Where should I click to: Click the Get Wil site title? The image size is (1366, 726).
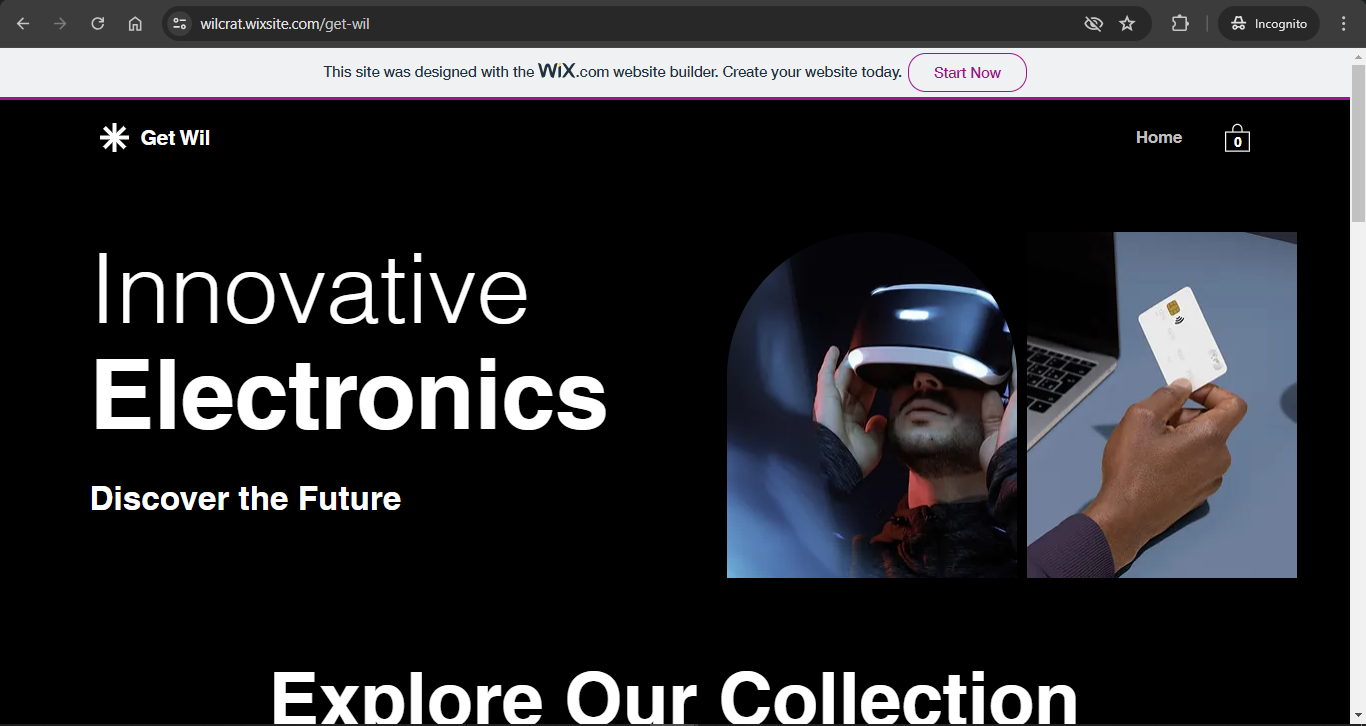click(175, 138)
